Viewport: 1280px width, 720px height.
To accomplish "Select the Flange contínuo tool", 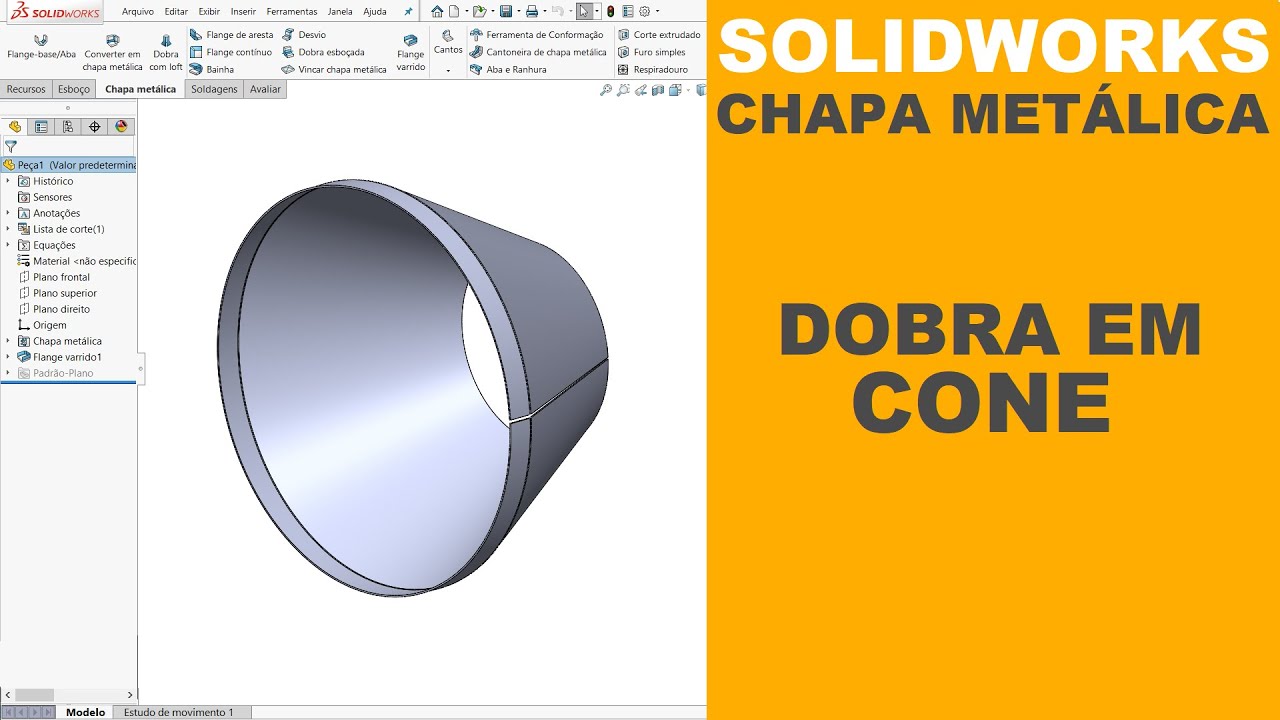I will [x=231, y=52].
